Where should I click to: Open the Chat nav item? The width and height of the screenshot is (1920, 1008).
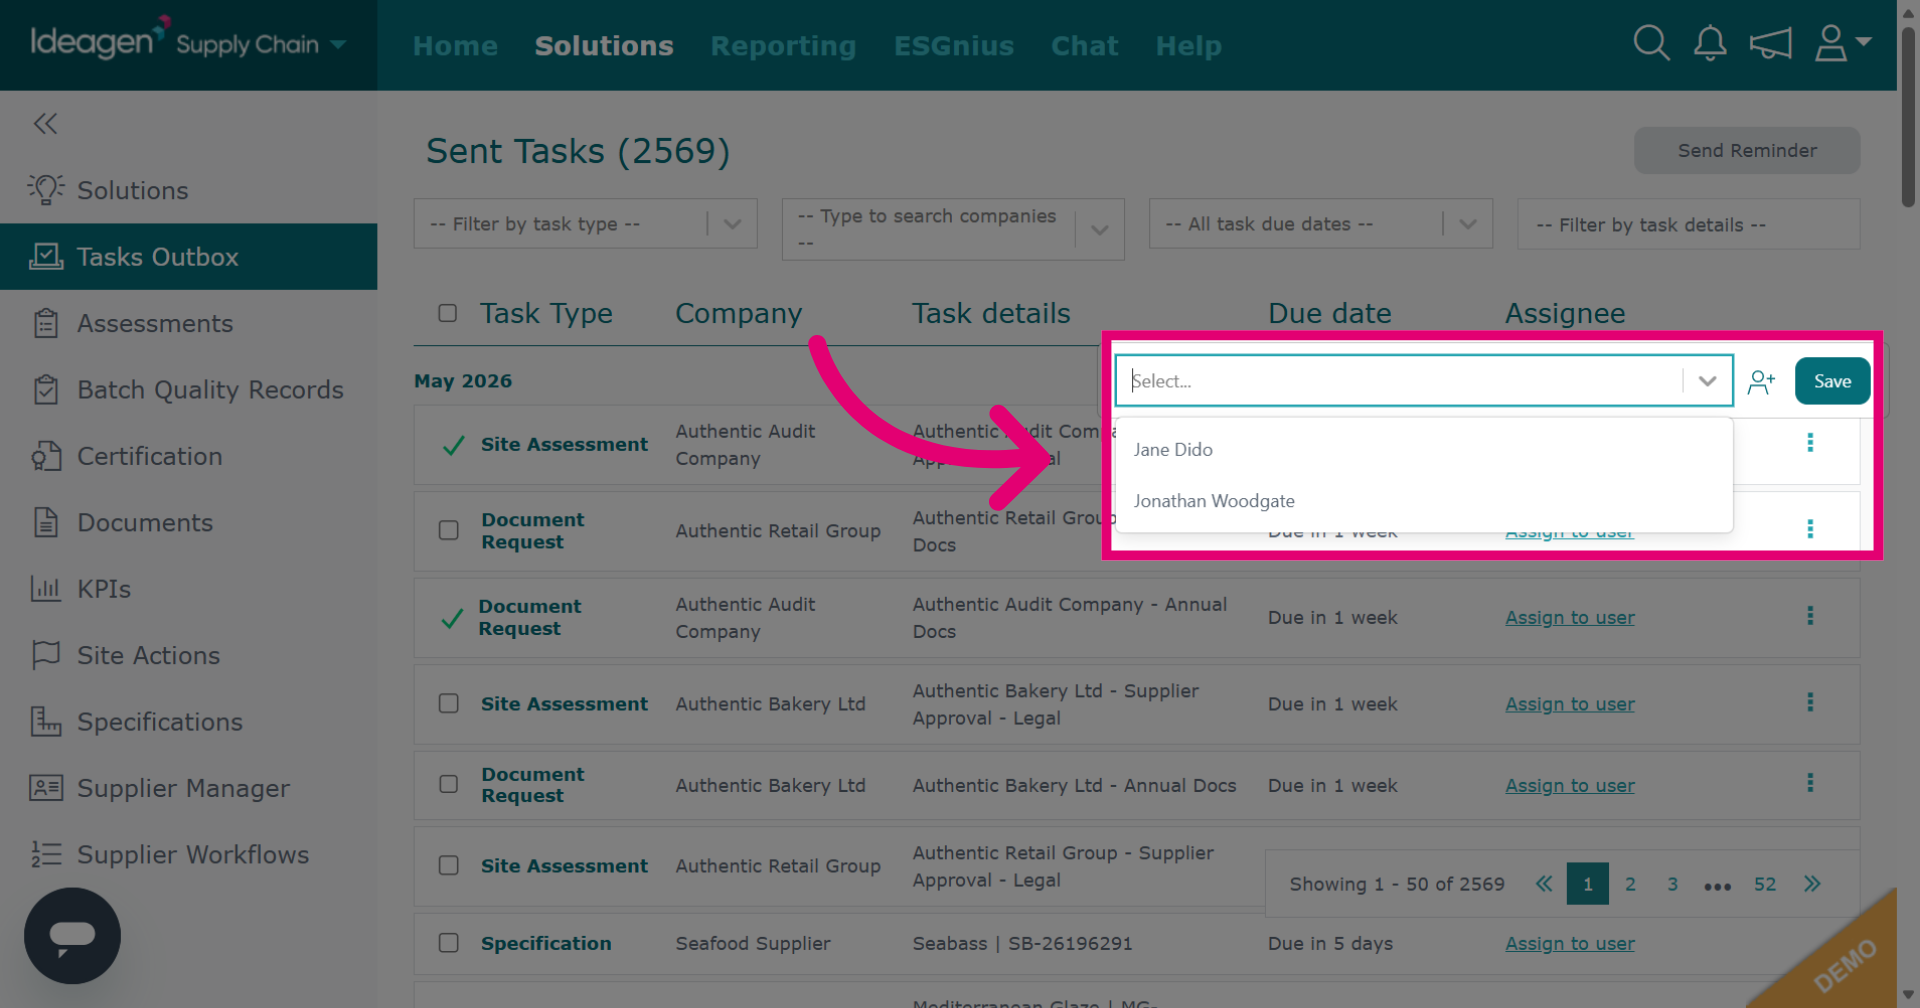(x=1084, y=46)
